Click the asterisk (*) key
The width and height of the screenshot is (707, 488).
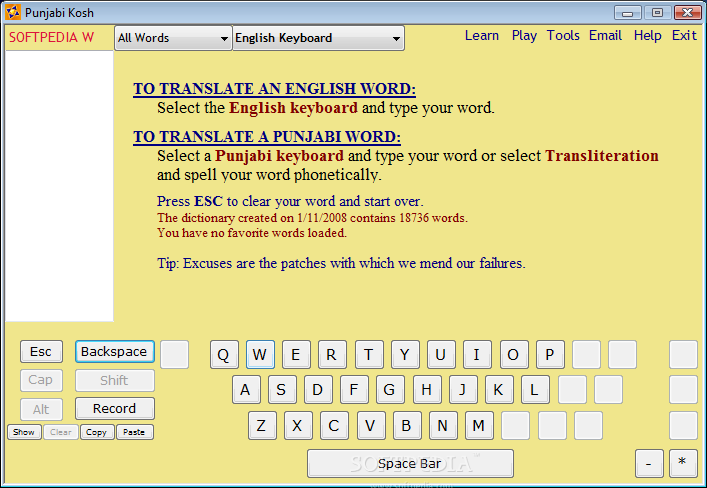coord(683,463)
